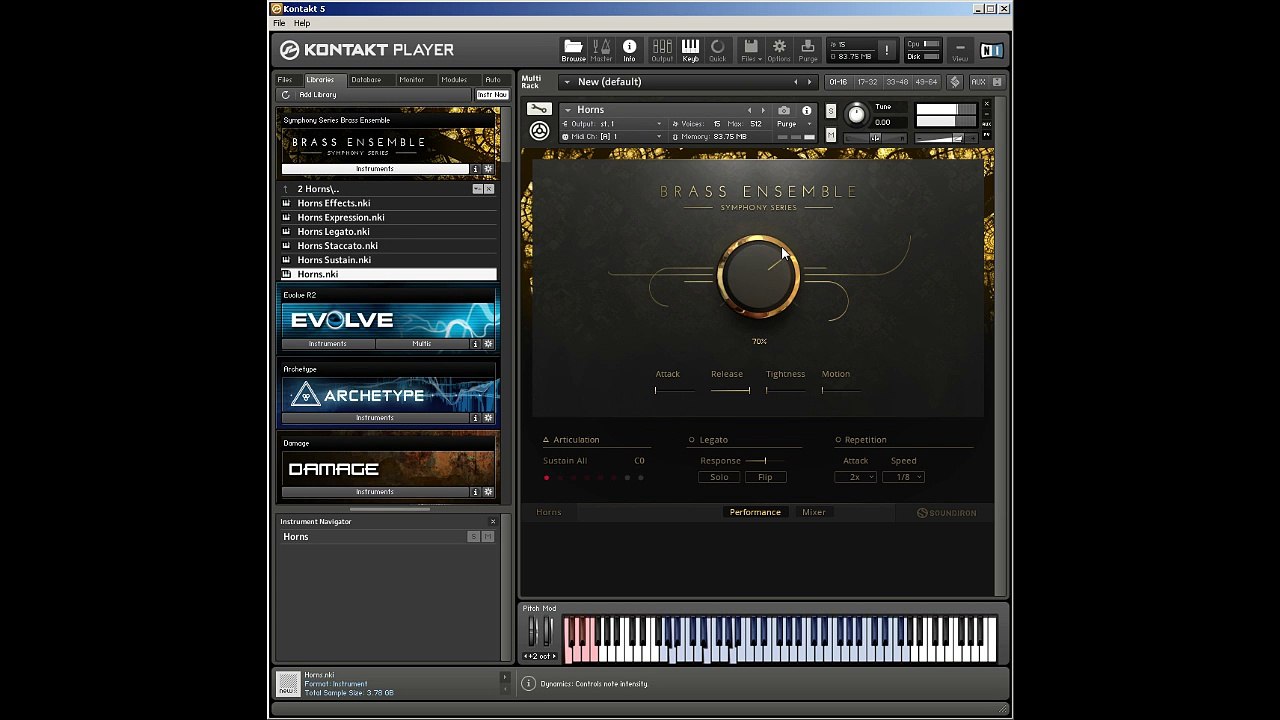Open the Output mixer section
The width and height of the screenshot is (1280, 720).
click(662, 50)
